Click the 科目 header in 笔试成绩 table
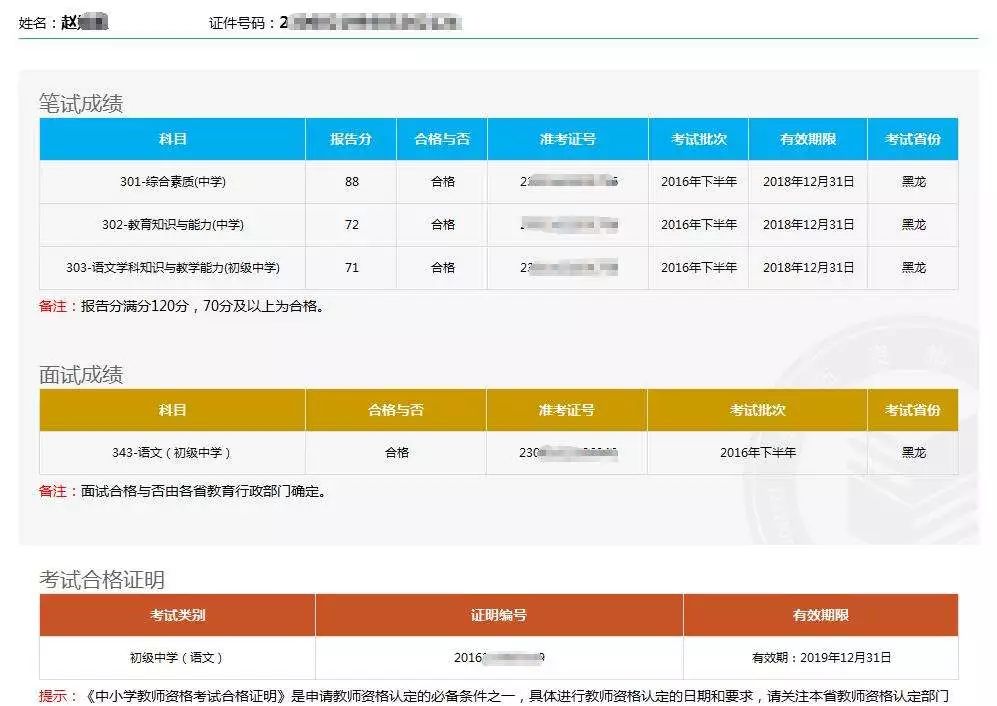 (x=172, y=139)
